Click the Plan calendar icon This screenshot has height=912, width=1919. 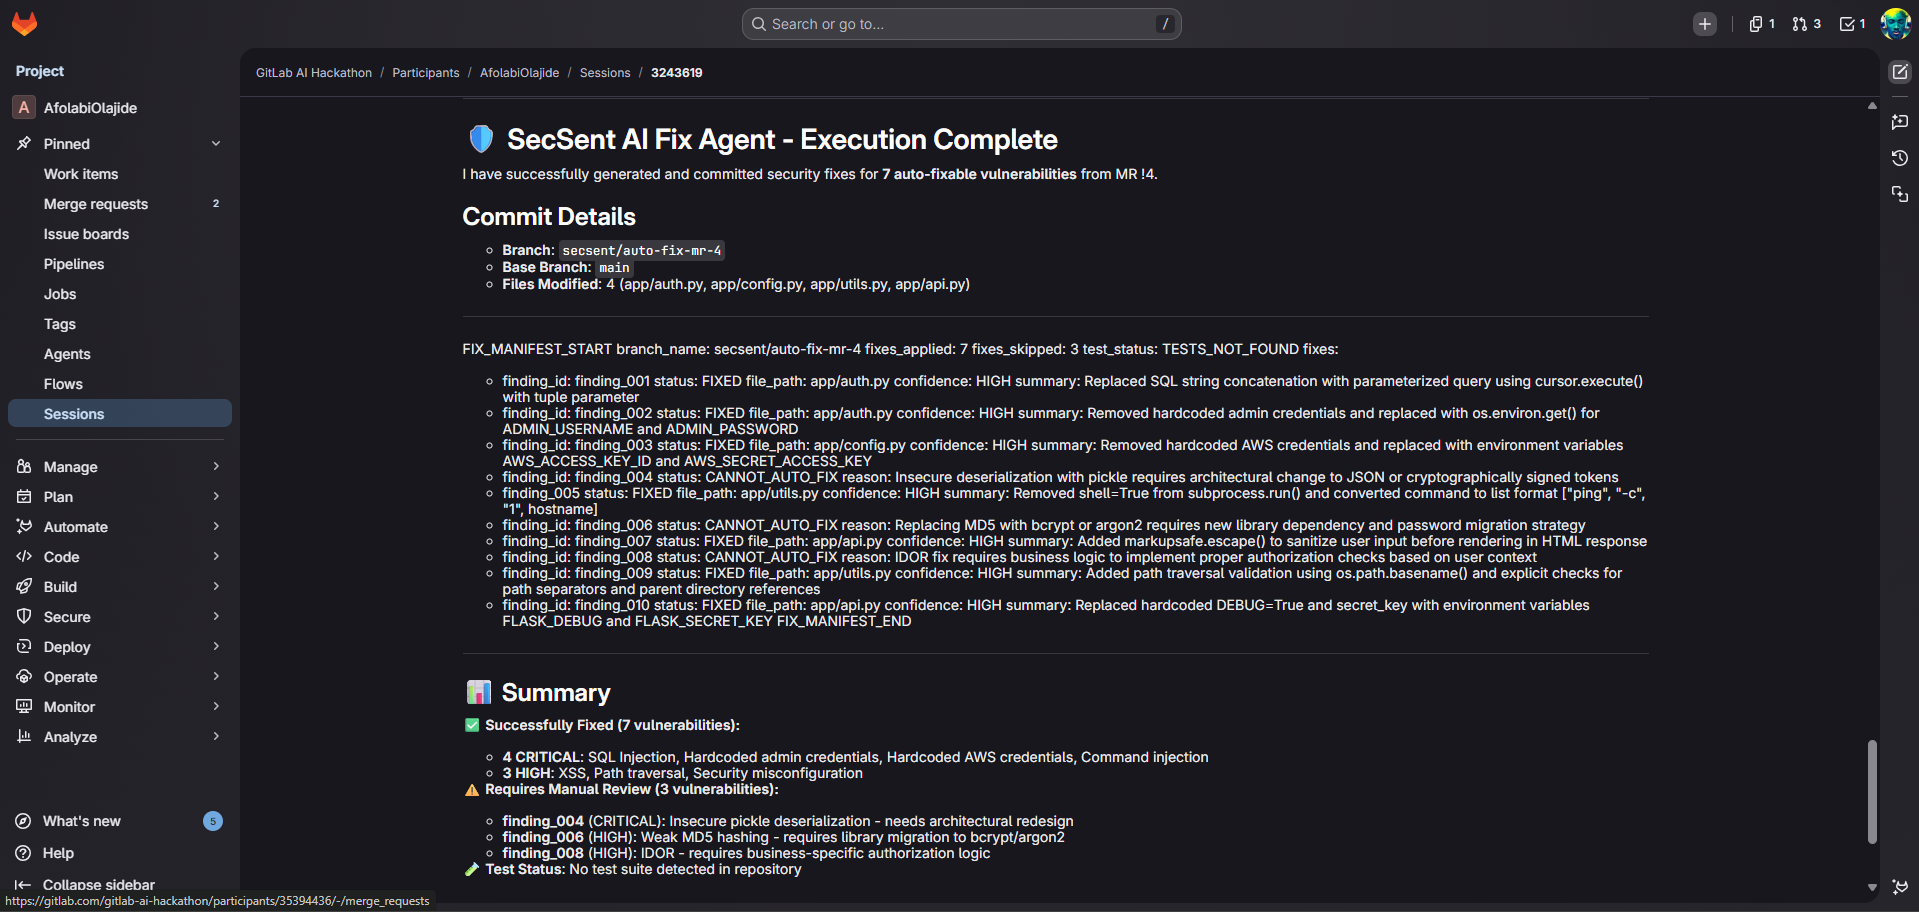[24, 497]
